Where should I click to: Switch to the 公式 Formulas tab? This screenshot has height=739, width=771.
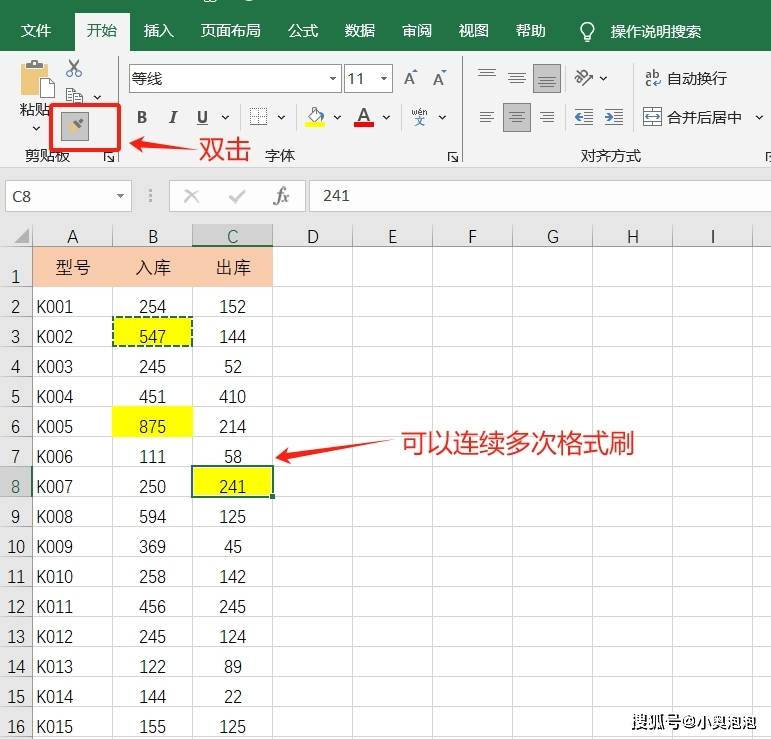tap(303, 31)
